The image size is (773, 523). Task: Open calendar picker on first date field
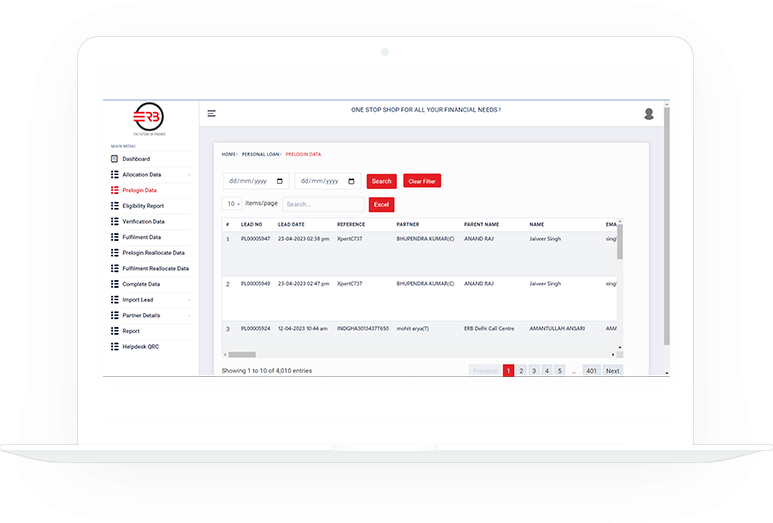pos(280,181)
